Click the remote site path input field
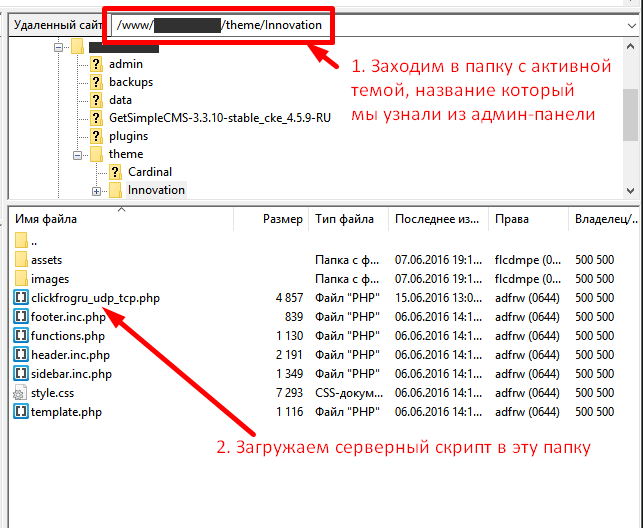Screen dimensions: 643x528 coord(222,22)
